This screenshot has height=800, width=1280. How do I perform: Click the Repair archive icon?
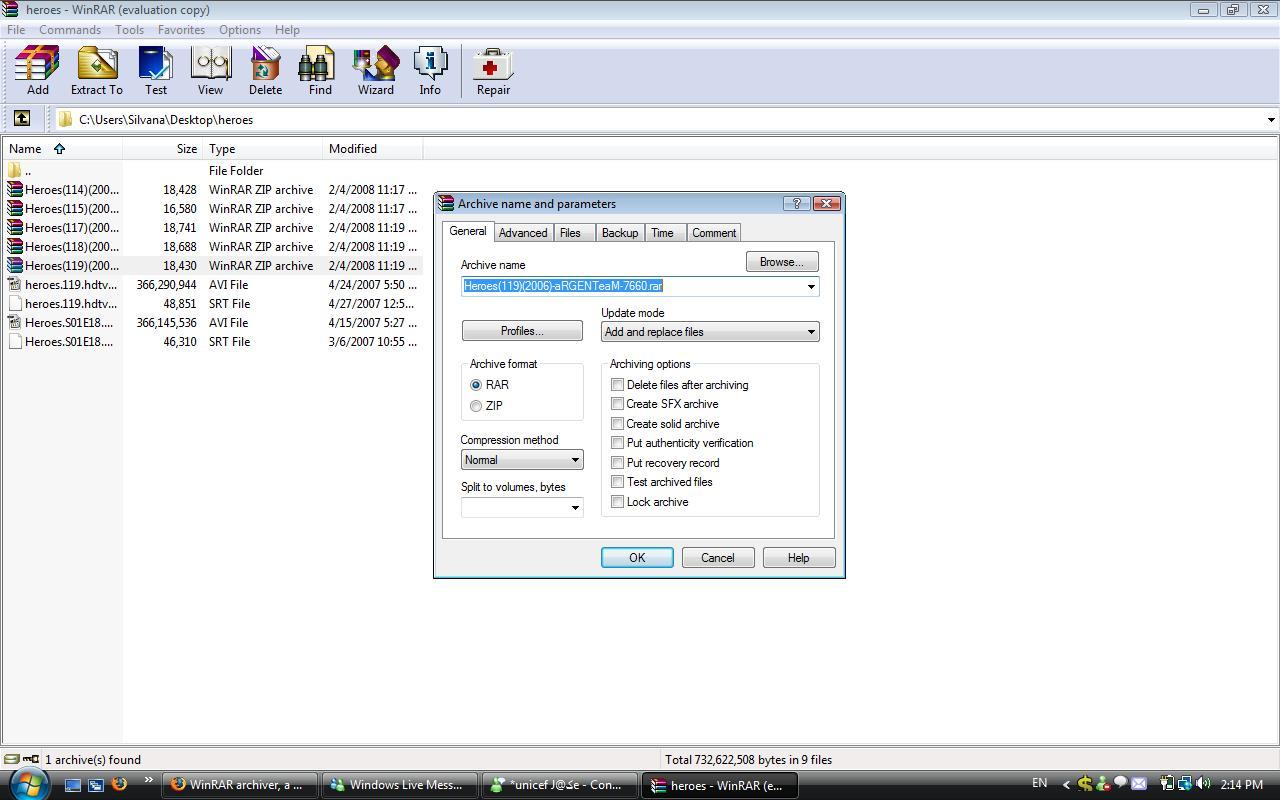(x=493, y=65)
